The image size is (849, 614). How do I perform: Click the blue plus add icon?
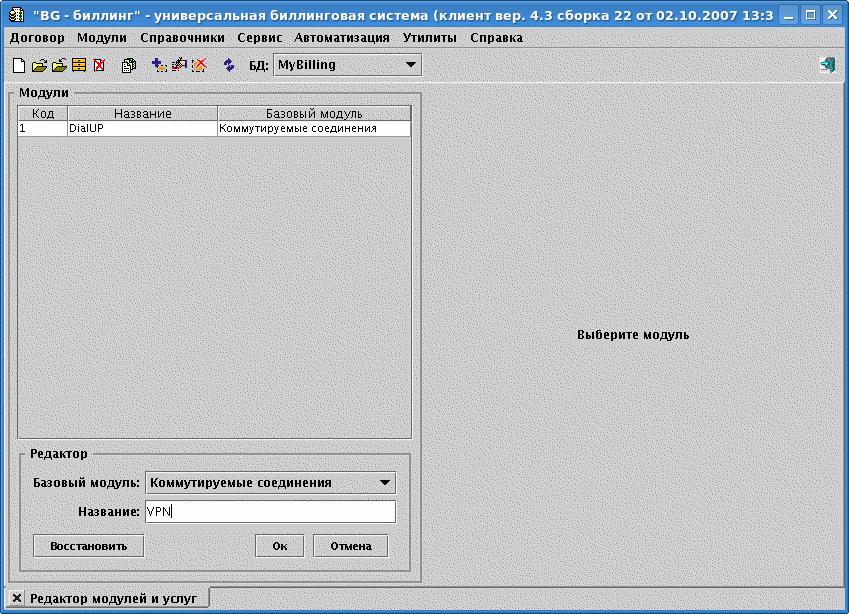pos(159,65)
